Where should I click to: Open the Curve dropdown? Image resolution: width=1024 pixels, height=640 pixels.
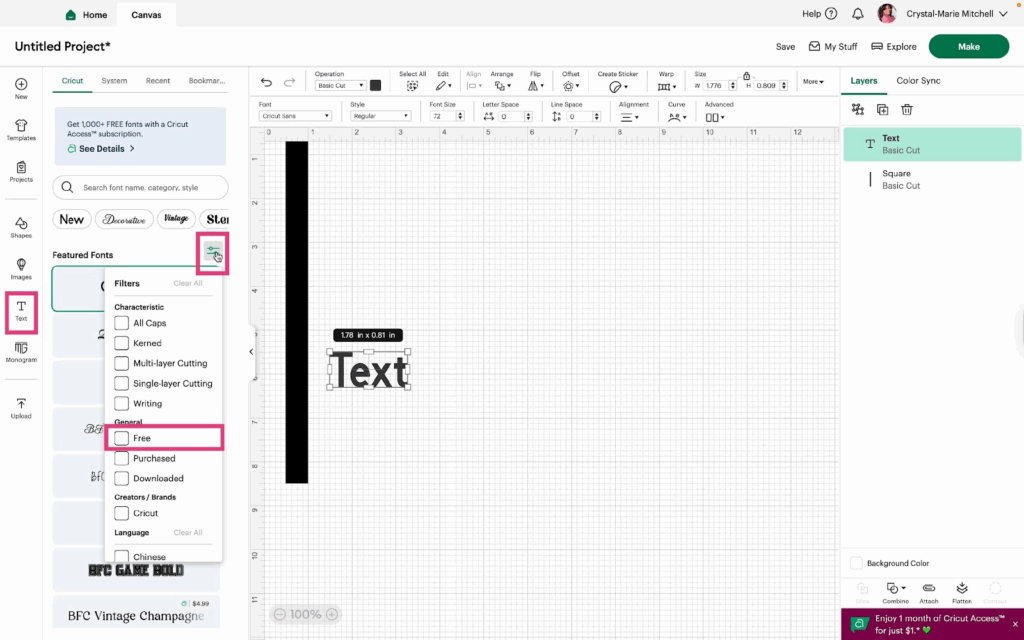point(677,118)
